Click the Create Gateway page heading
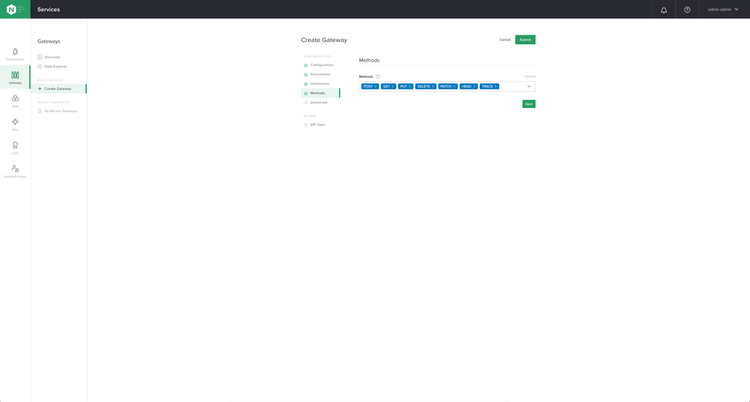Image resolution: width=750 pixels, height=402 pixels. coord(324,40)
